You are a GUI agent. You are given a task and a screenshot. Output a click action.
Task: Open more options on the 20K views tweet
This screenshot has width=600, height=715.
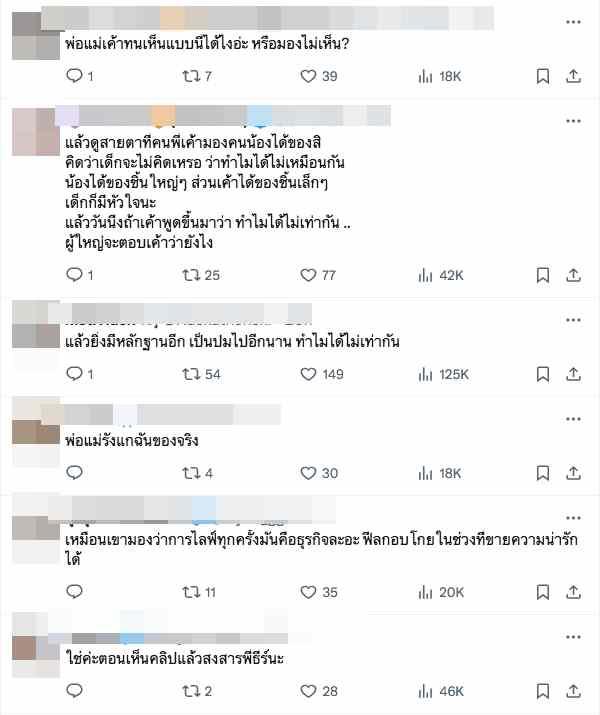[x=573, y=518]
